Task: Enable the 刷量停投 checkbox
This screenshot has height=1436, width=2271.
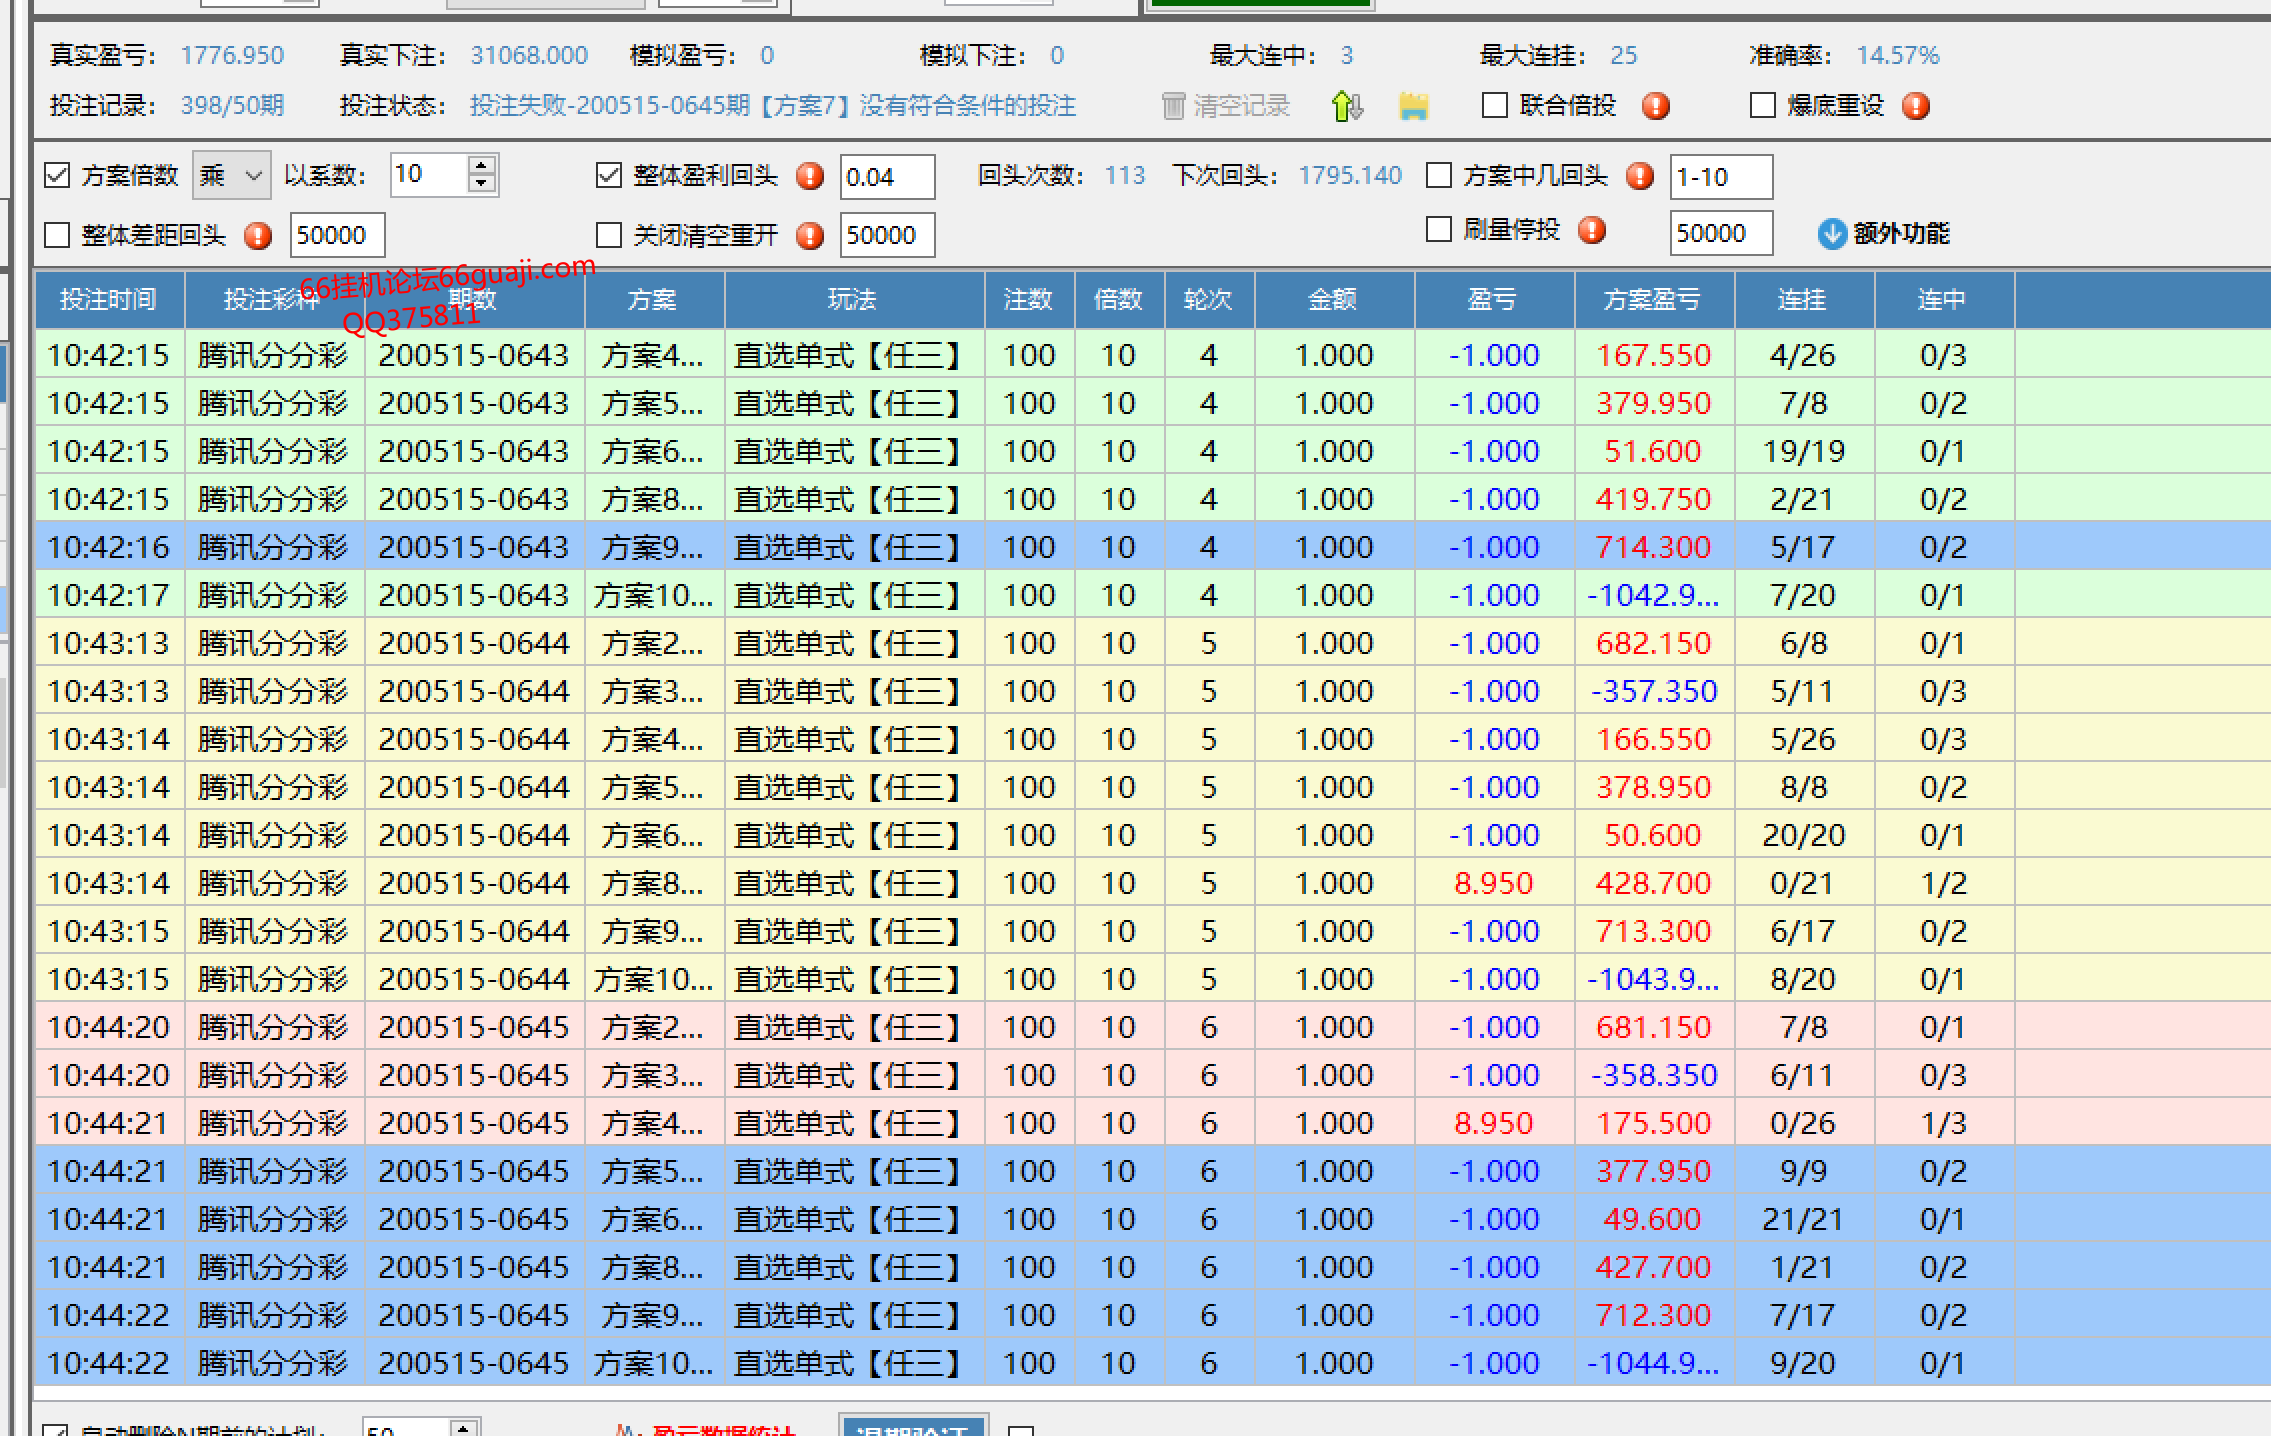Action: click(1439, 230)
